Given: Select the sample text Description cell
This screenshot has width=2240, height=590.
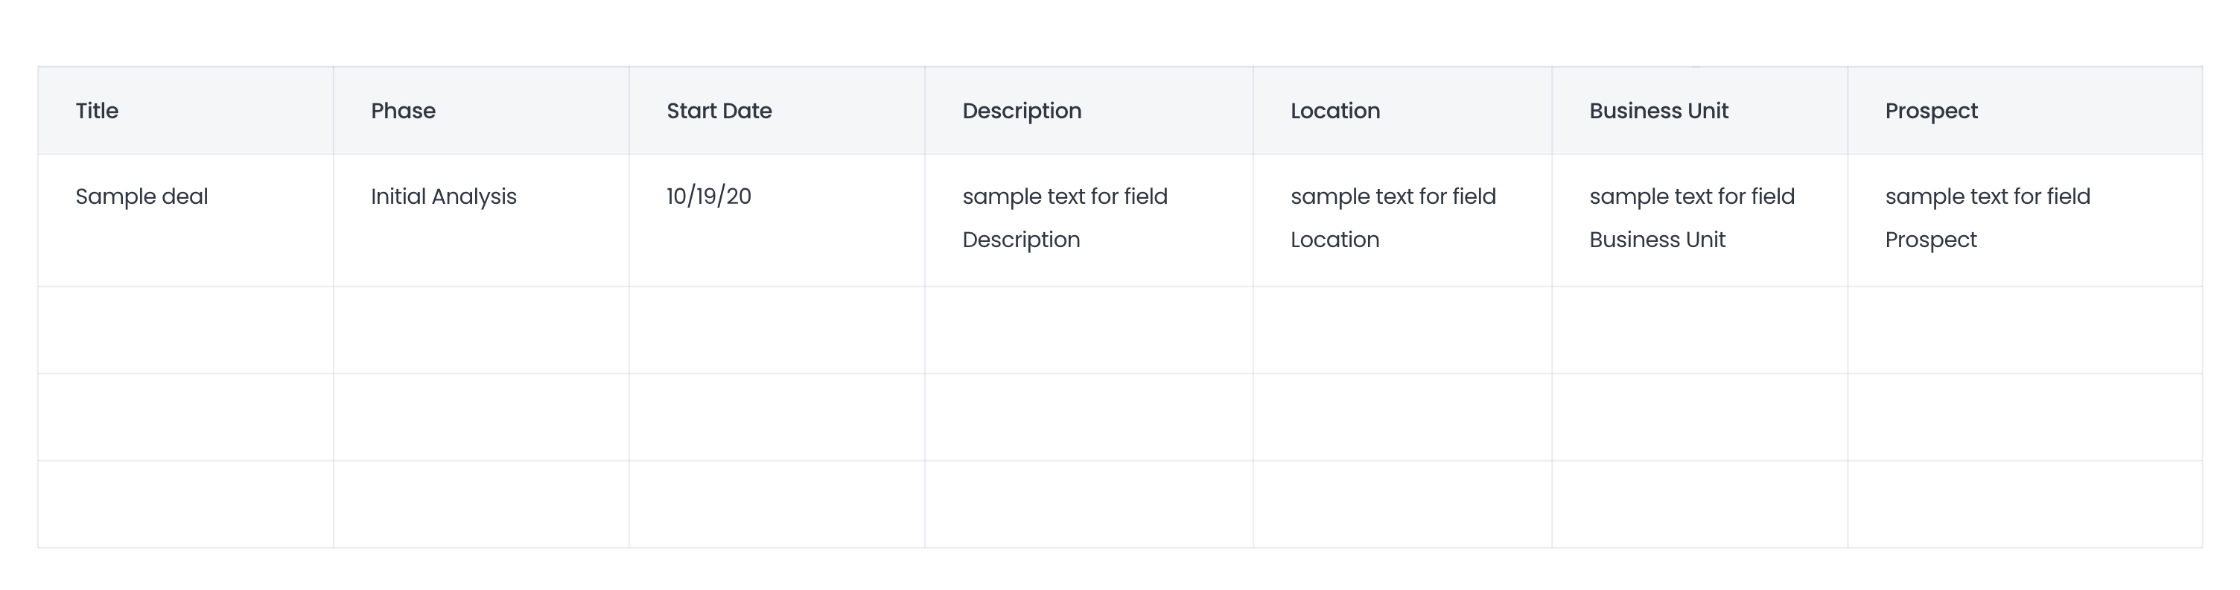Looking at the screenshot, I should click(x=1064, y=218).
